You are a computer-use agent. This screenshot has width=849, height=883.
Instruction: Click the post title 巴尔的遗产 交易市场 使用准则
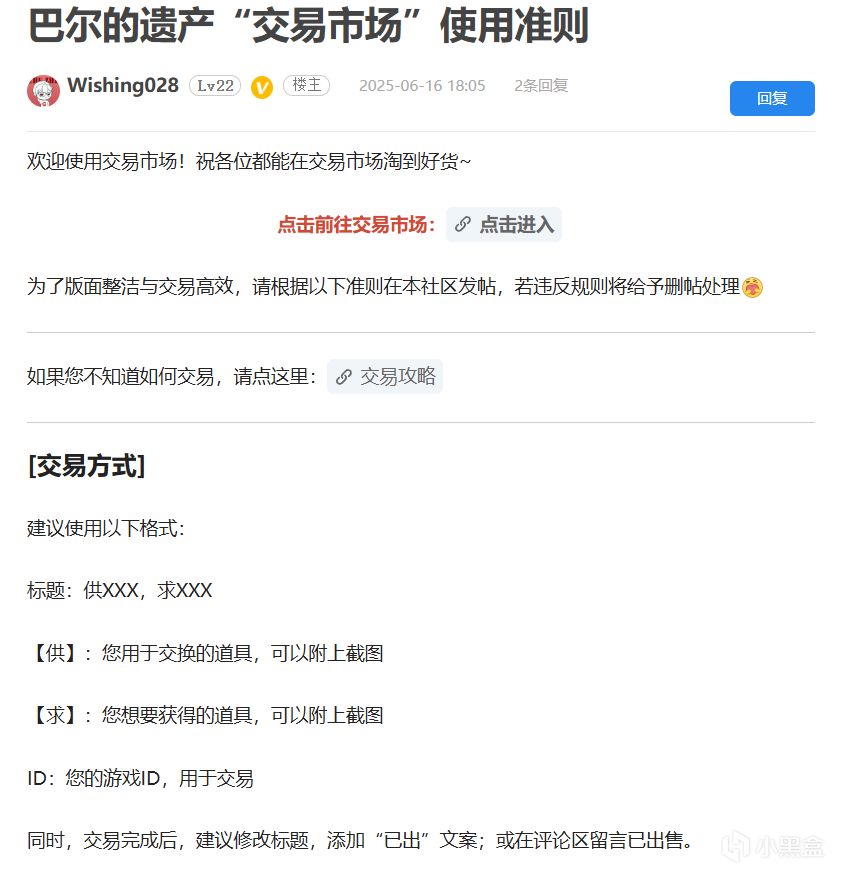click(x=308, y=25)
